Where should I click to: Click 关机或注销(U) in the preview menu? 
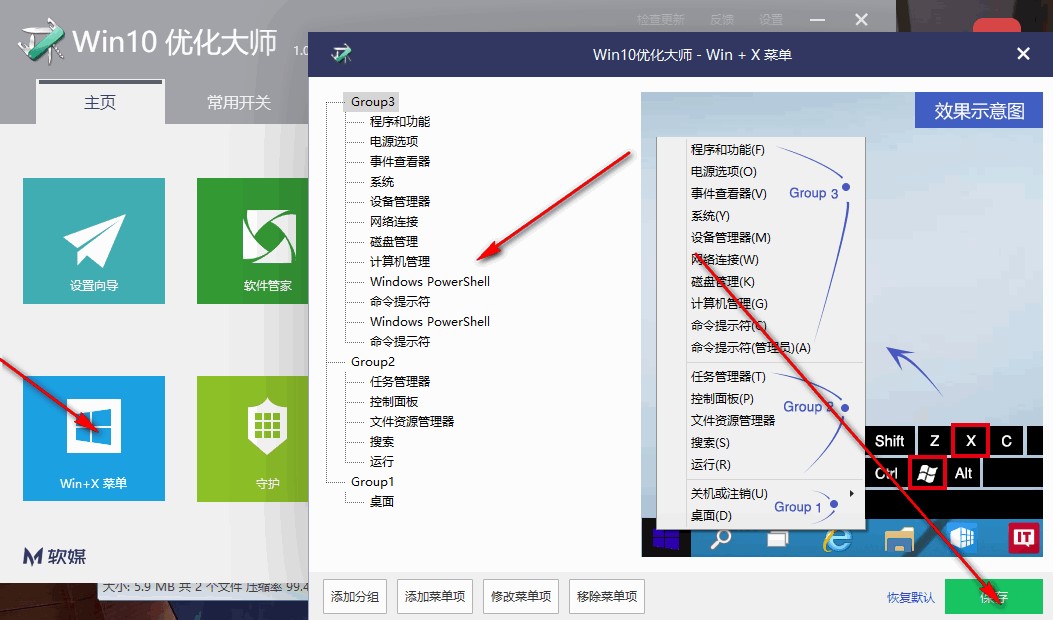[729, 494]
